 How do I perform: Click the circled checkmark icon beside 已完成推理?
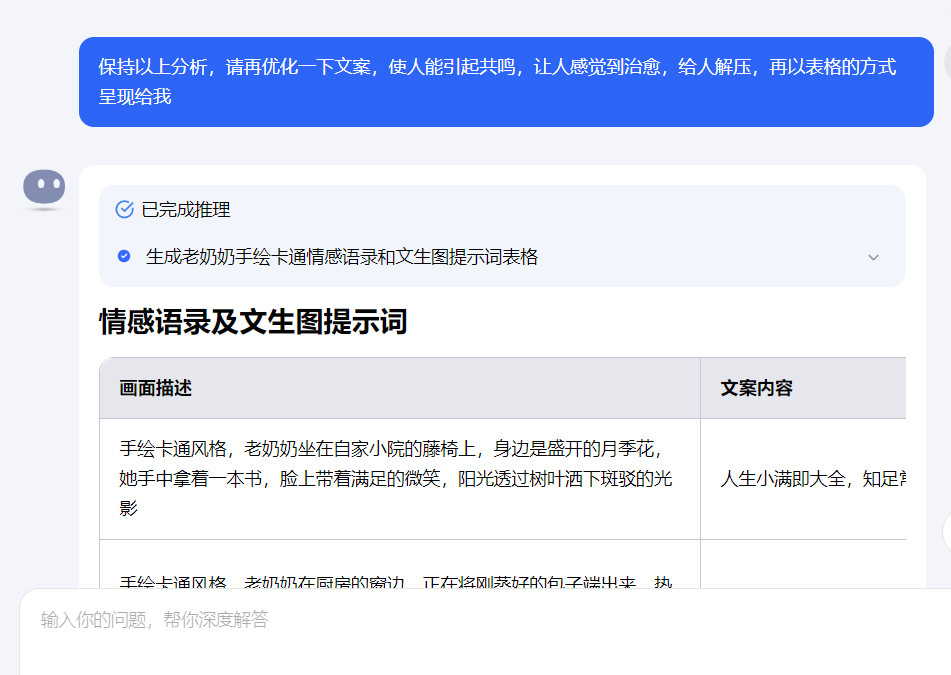124,209
